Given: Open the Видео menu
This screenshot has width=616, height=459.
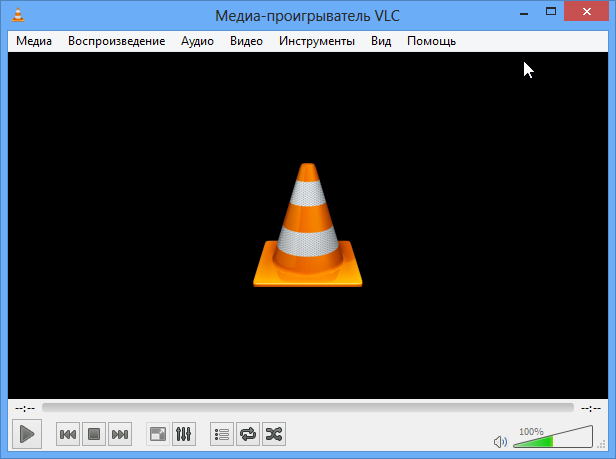Looking at the screenshot, I should coord(246,41).
